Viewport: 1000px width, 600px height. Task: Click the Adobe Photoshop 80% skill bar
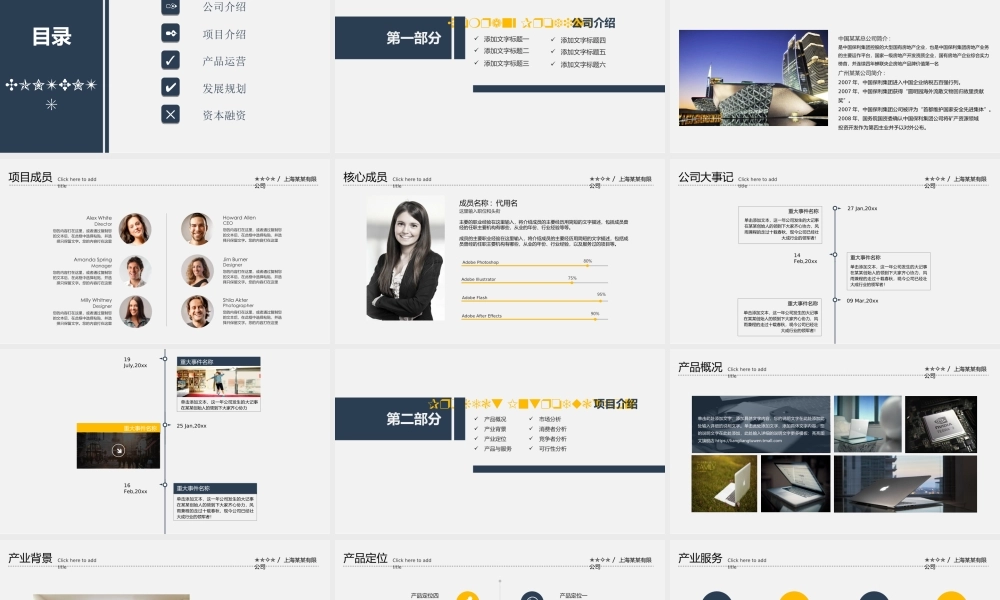point(534,263)
